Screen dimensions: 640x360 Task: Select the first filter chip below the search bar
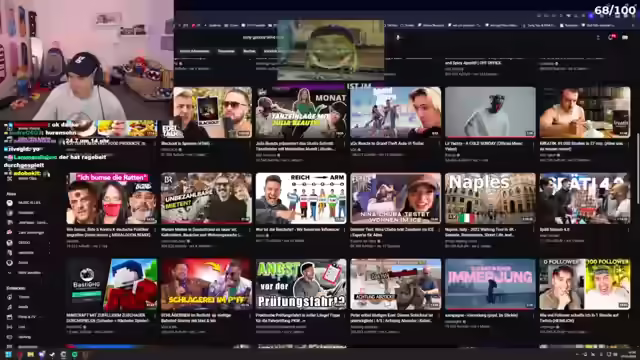[195, 51]
